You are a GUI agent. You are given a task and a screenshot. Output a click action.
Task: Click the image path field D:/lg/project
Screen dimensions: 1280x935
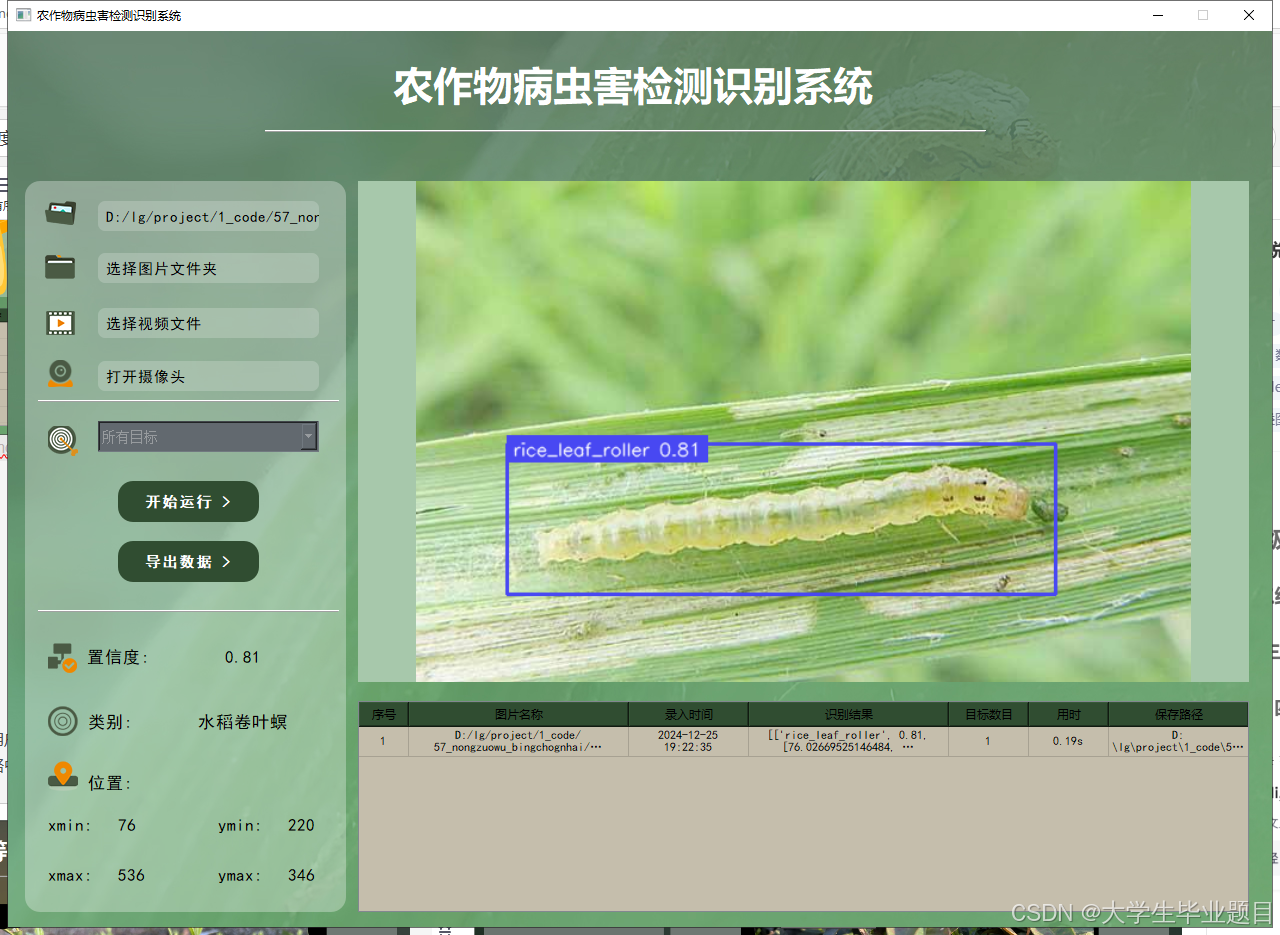[208, 216]
